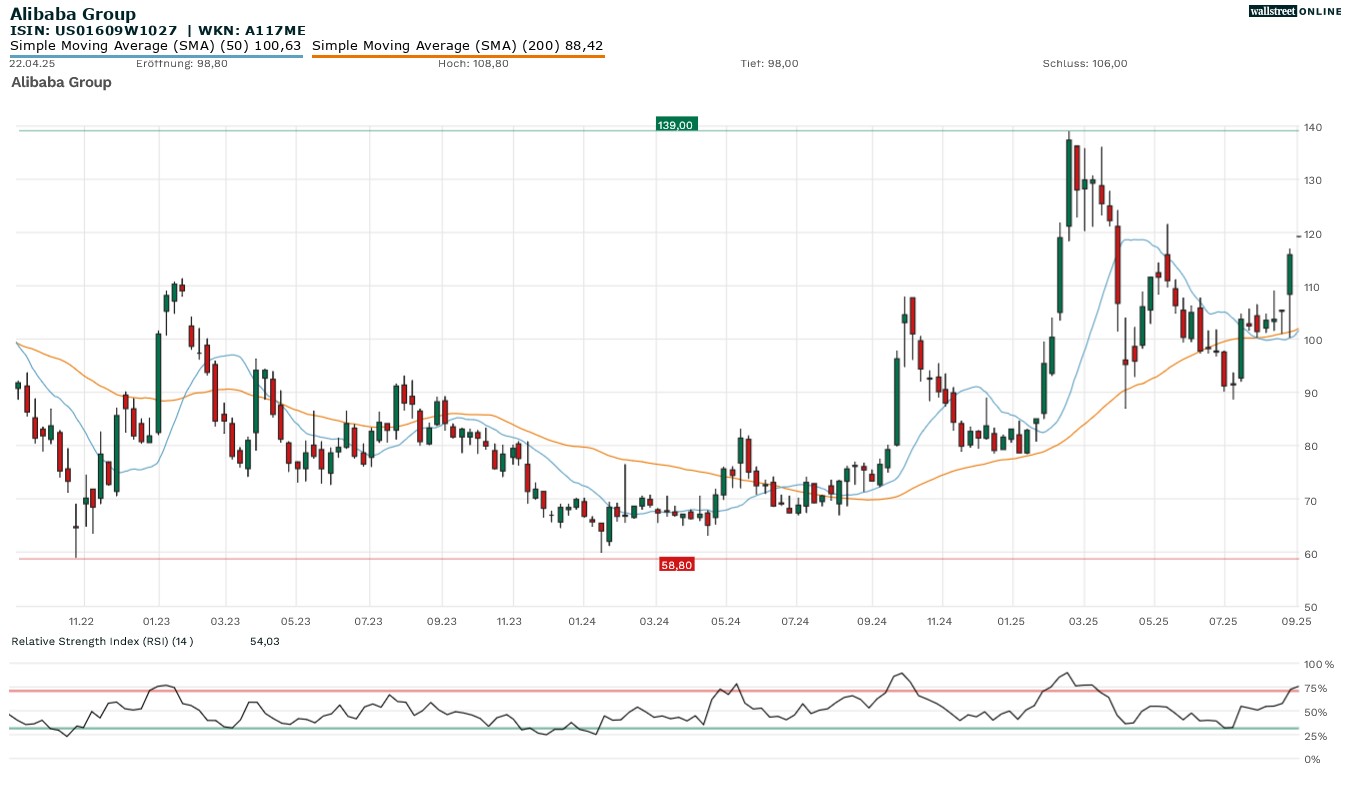Click the SMA (50) 100,63 legend label
The image size is (1349, 786).
point(156,46)
